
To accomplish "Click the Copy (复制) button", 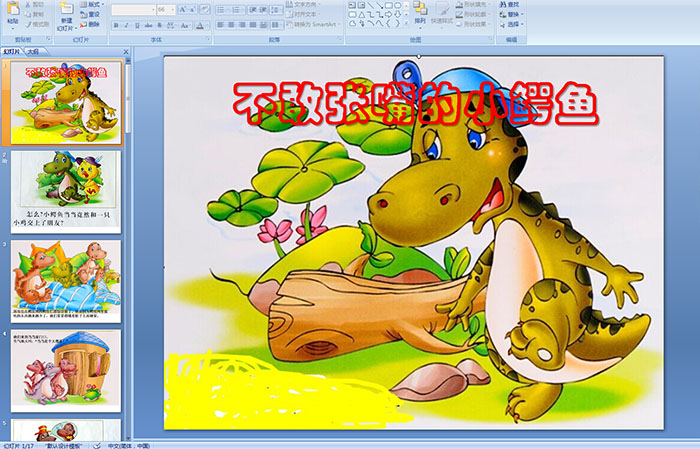I will point(34,14).
